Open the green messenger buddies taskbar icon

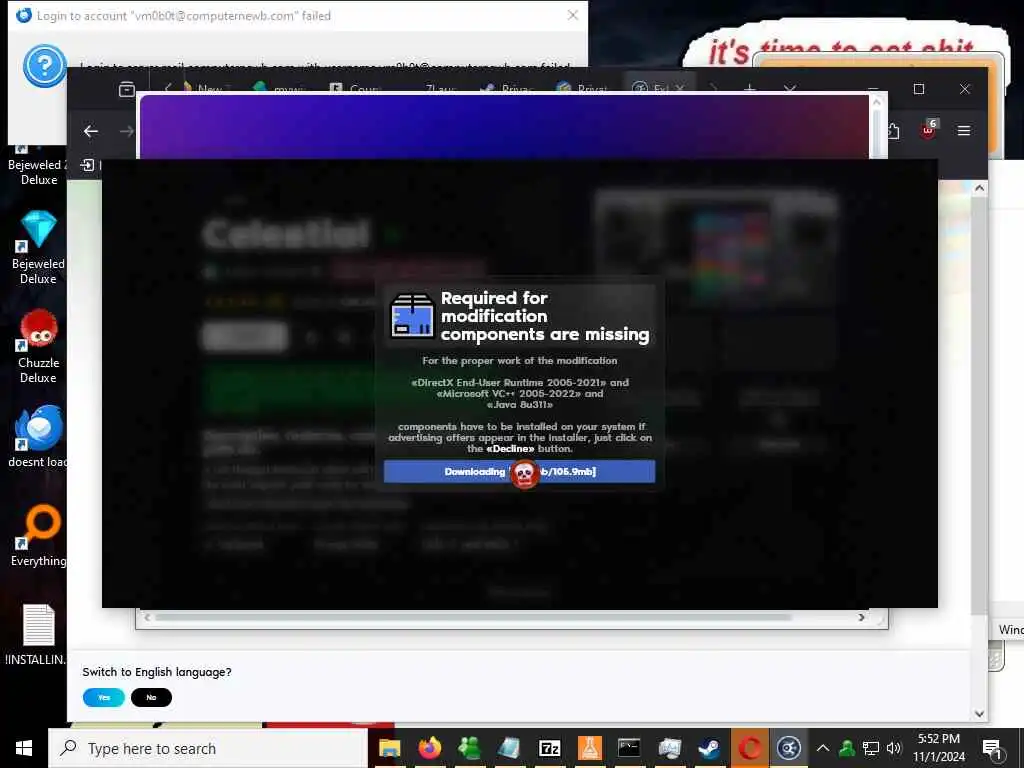(469, 748)
